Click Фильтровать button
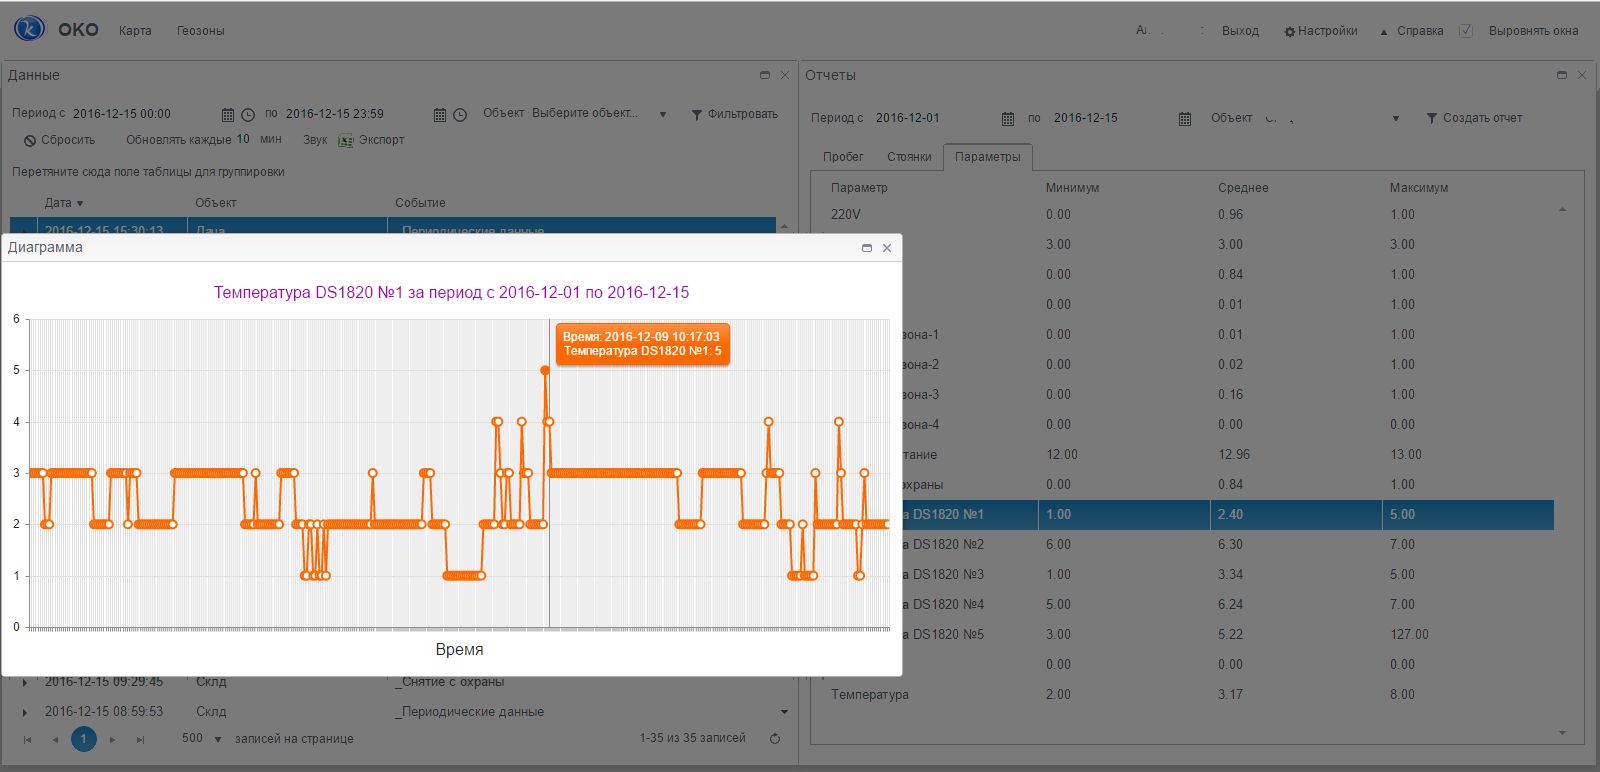Screen dimensions: 1600x772 click(734, 114)
